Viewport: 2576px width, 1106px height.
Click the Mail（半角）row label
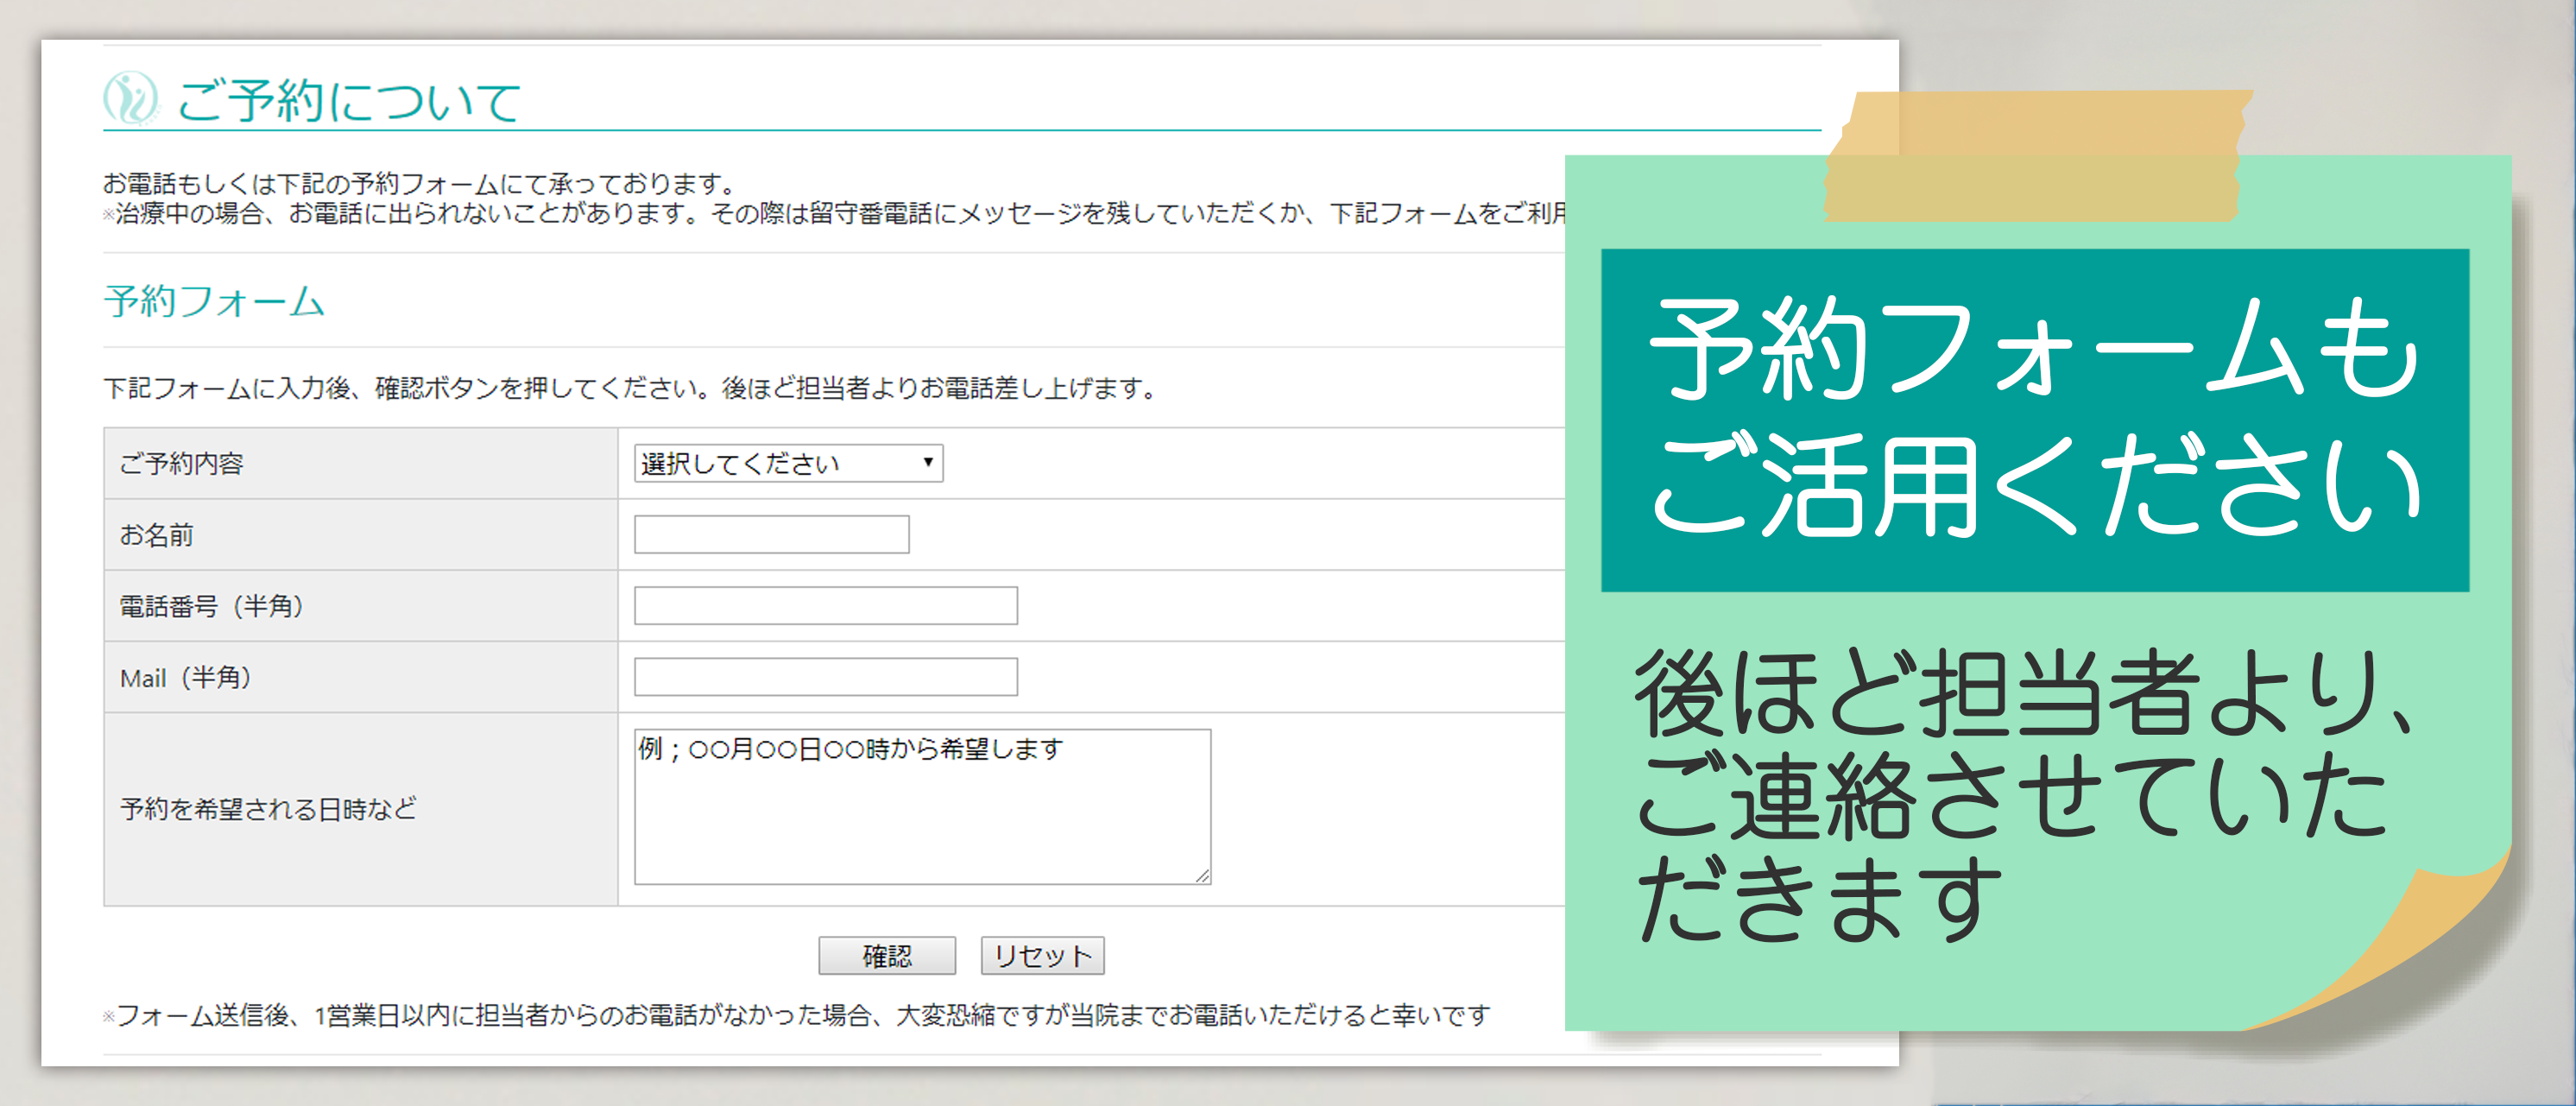186,677
